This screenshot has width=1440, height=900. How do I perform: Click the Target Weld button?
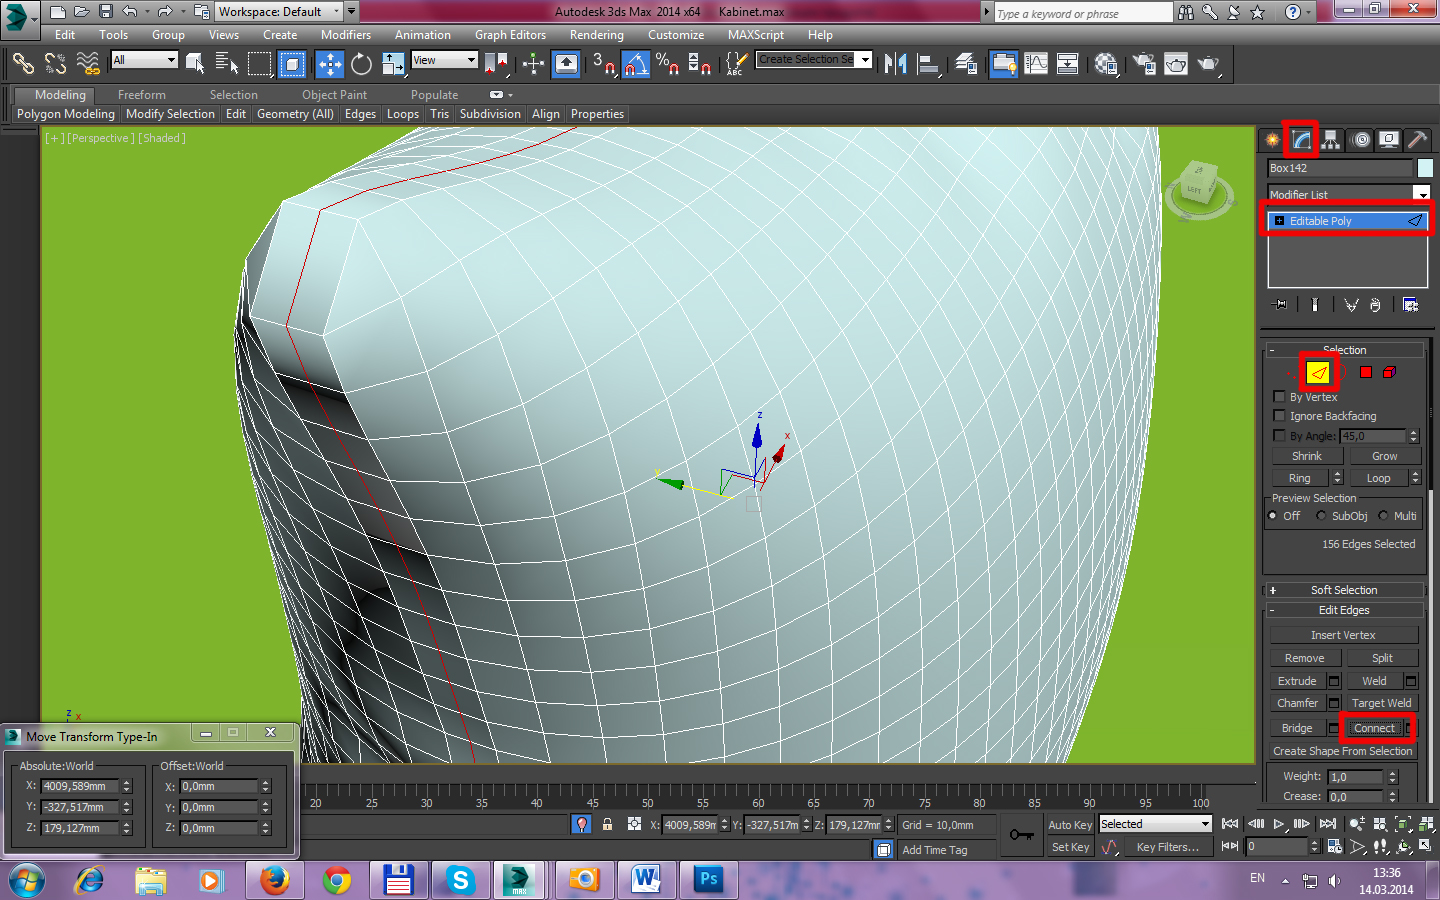[1382, 703]
